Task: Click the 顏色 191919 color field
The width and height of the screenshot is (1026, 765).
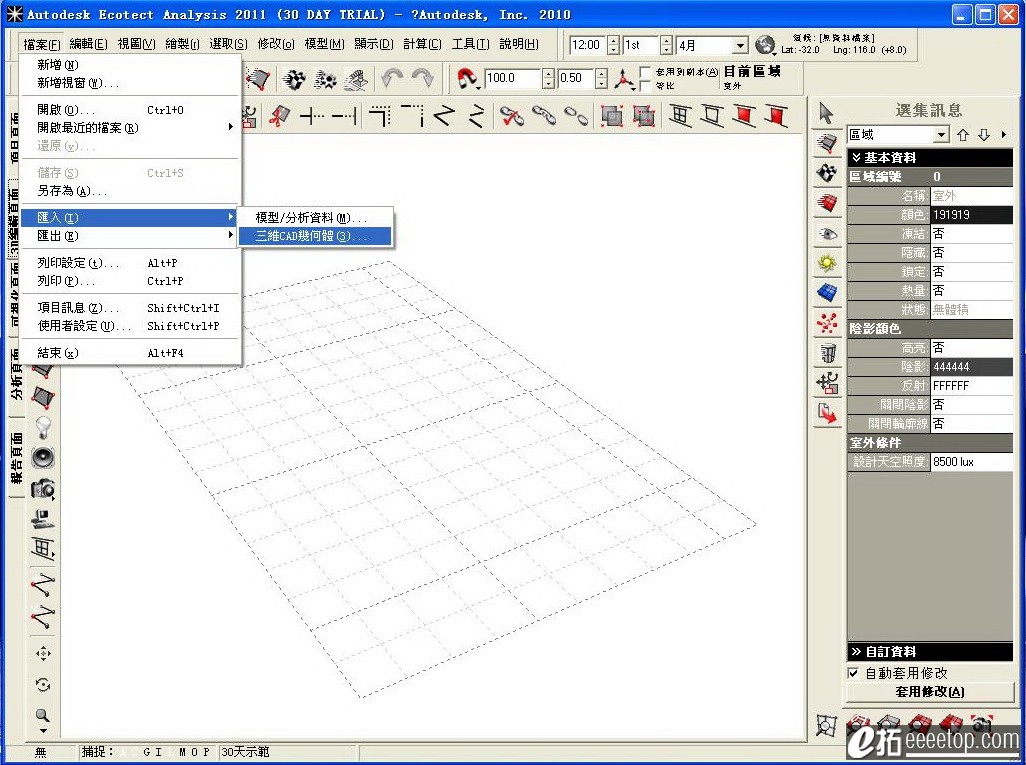Action: [x=972, y=215]
